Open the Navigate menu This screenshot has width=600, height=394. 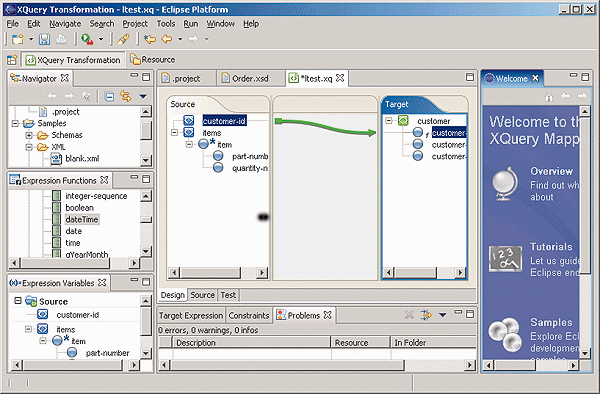point(65,24)
